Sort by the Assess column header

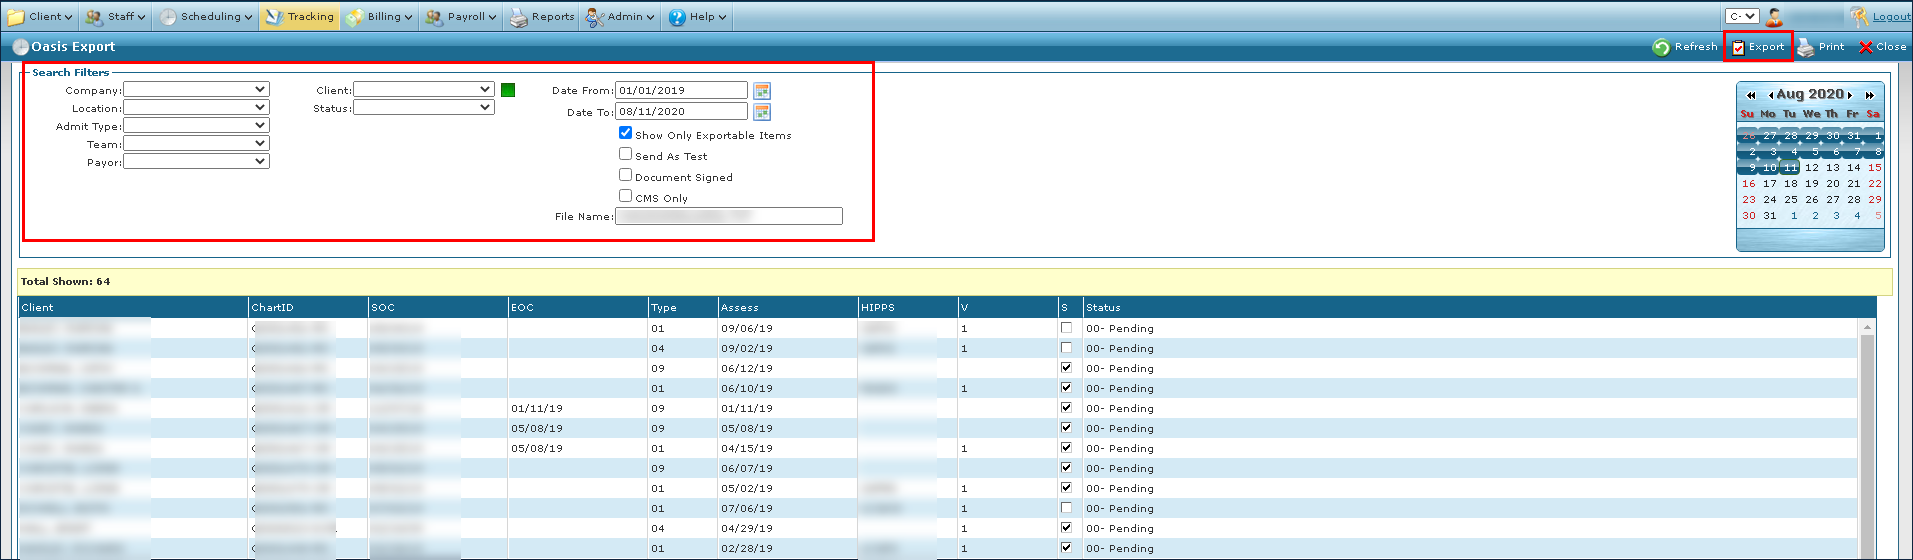(788, 307)
